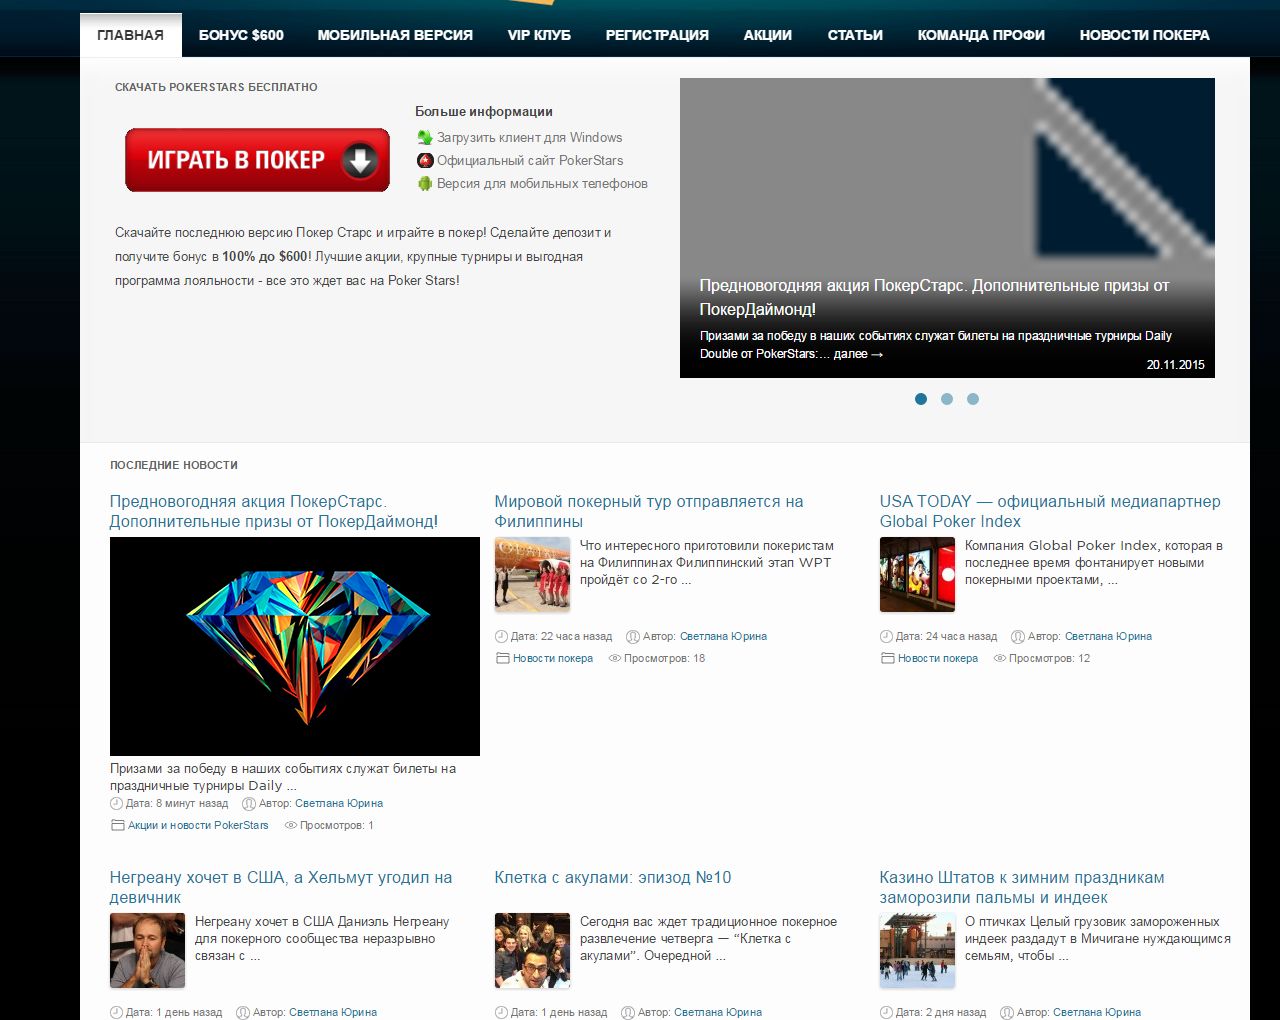This screenshot has width=1280, height=1020.
Task: Open 'Негреану хочет в США' article headline
Action: pyautogui.click(x=281, y=887)
